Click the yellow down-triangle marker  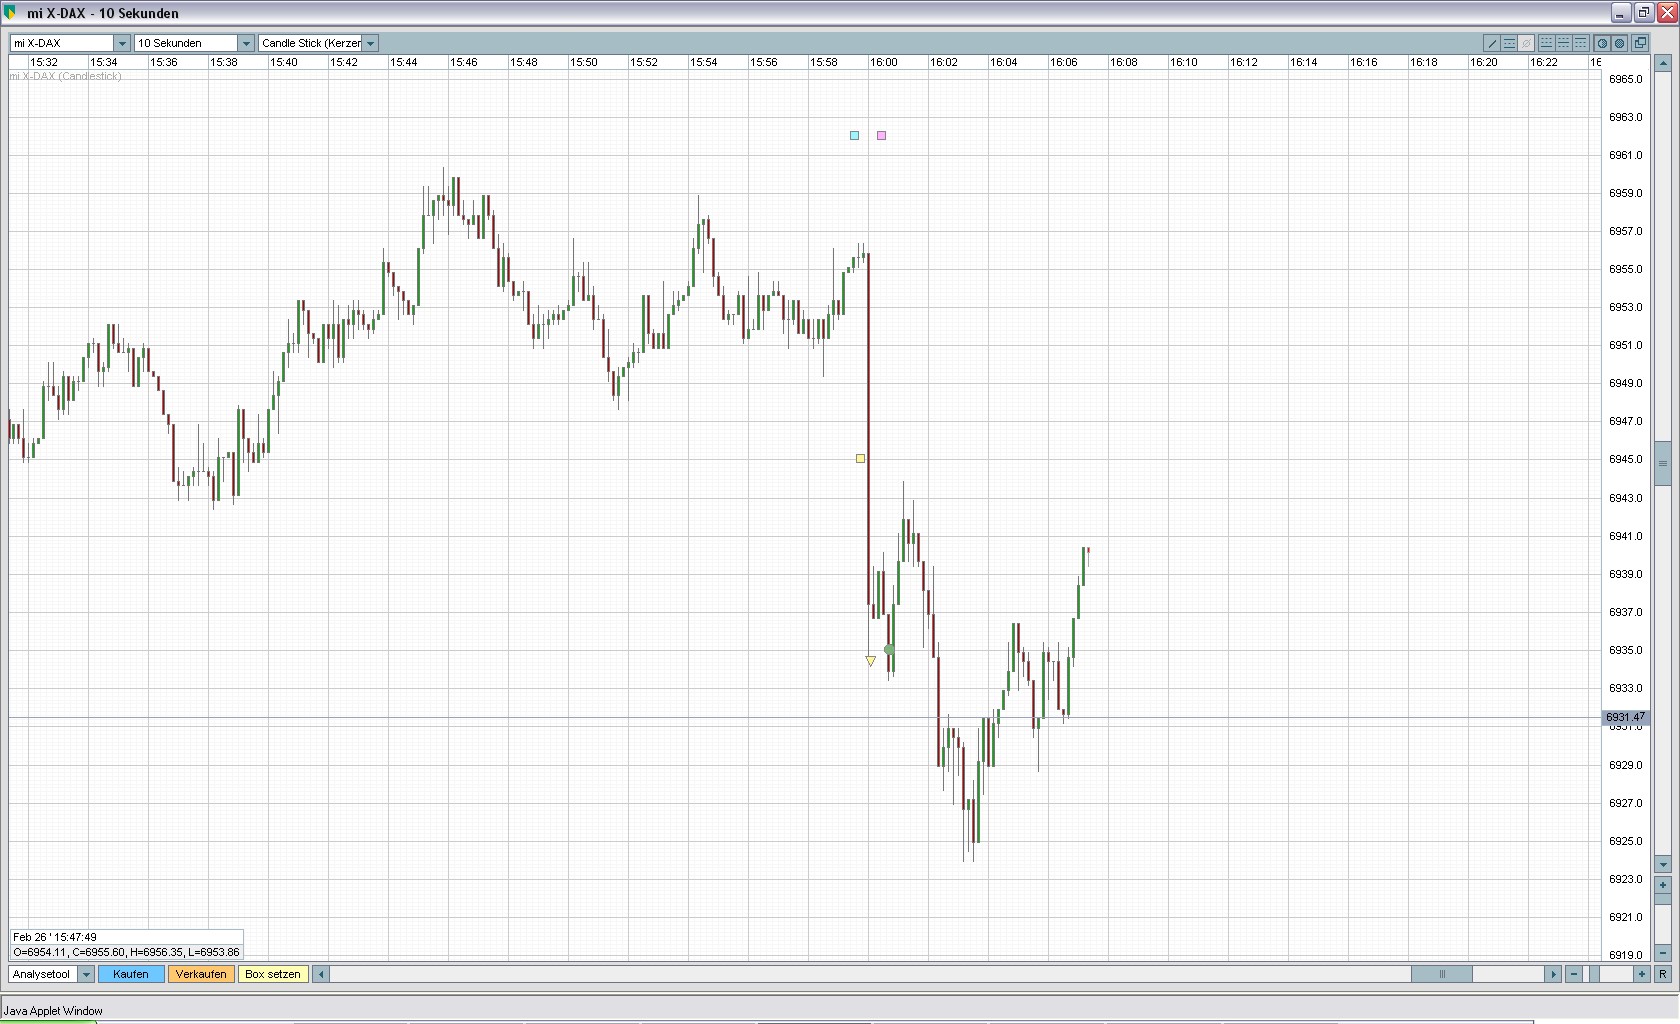click(x=870, y=661)
